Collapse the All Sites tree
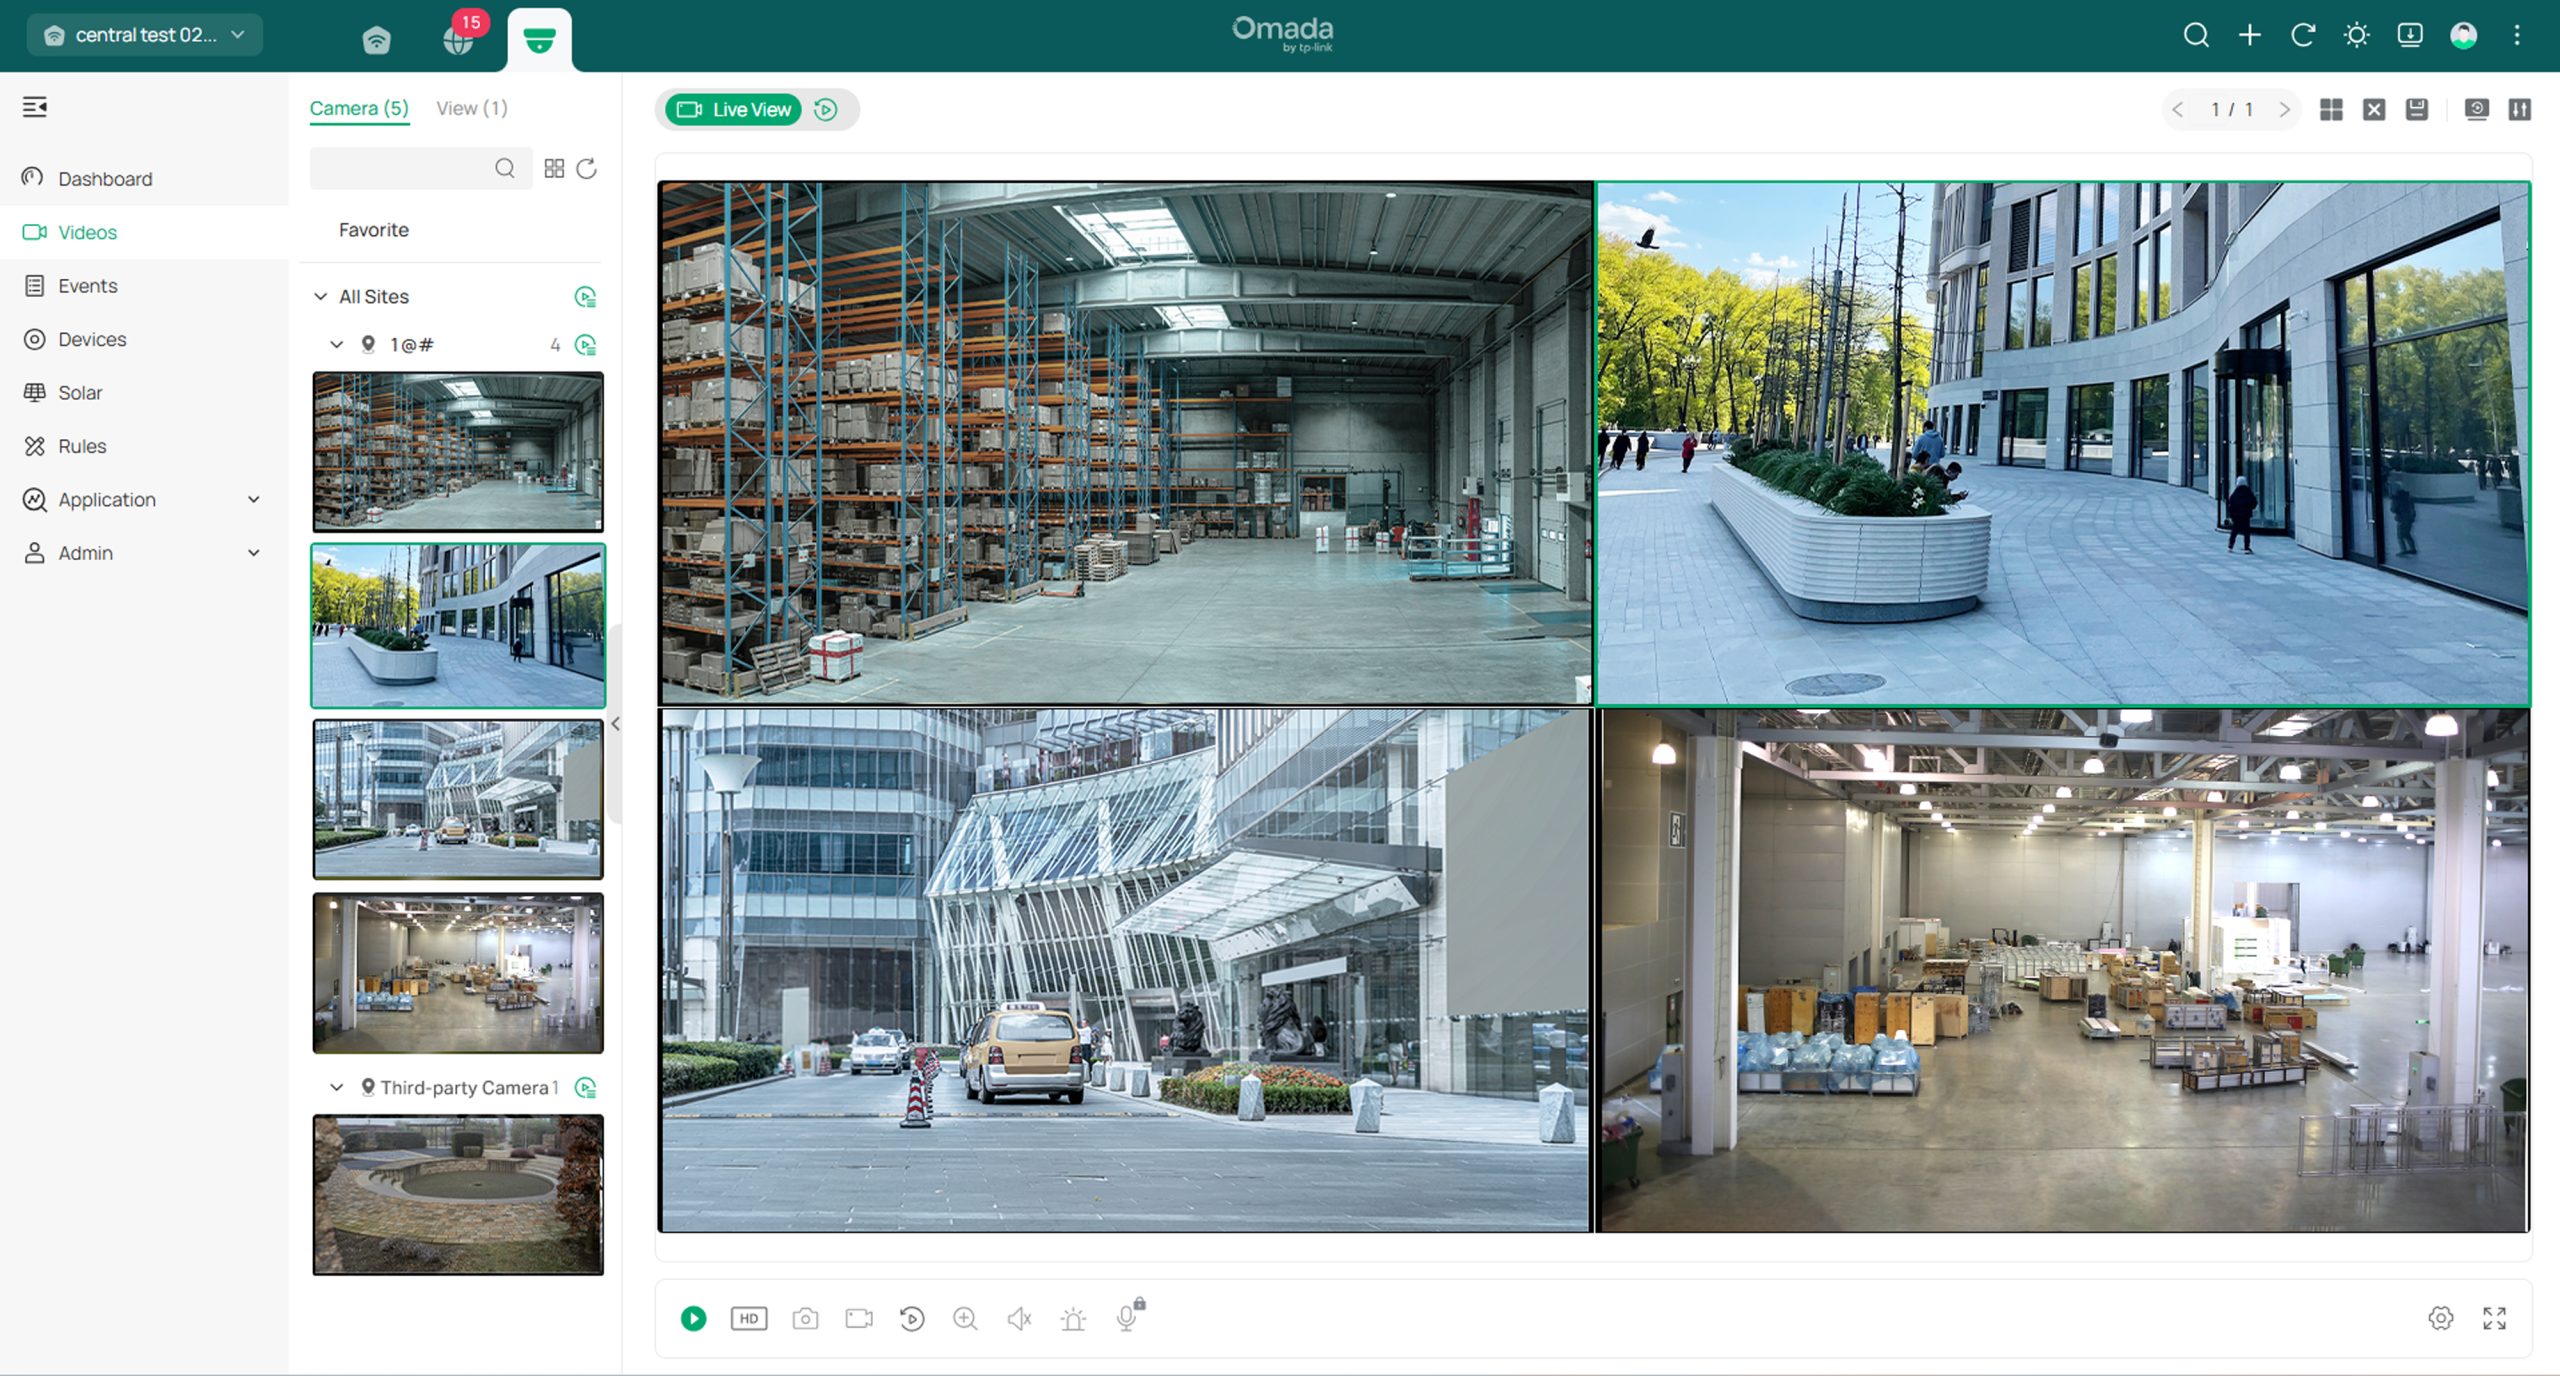 320,297
